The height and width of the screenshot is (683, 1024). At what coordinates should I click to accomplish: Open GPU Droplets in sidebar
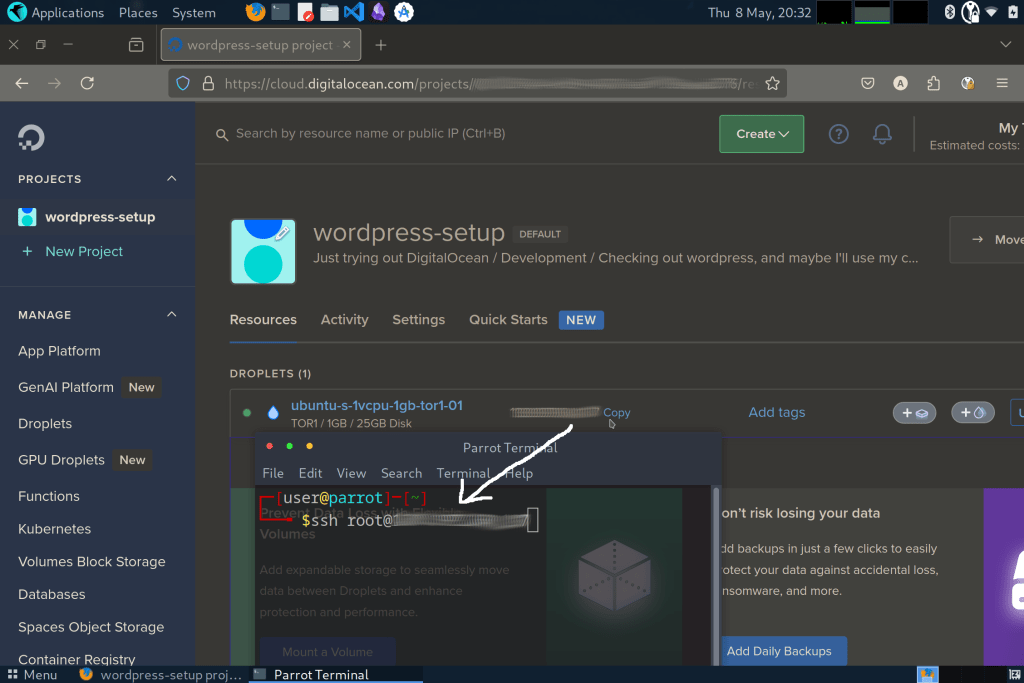click(61, 460)
